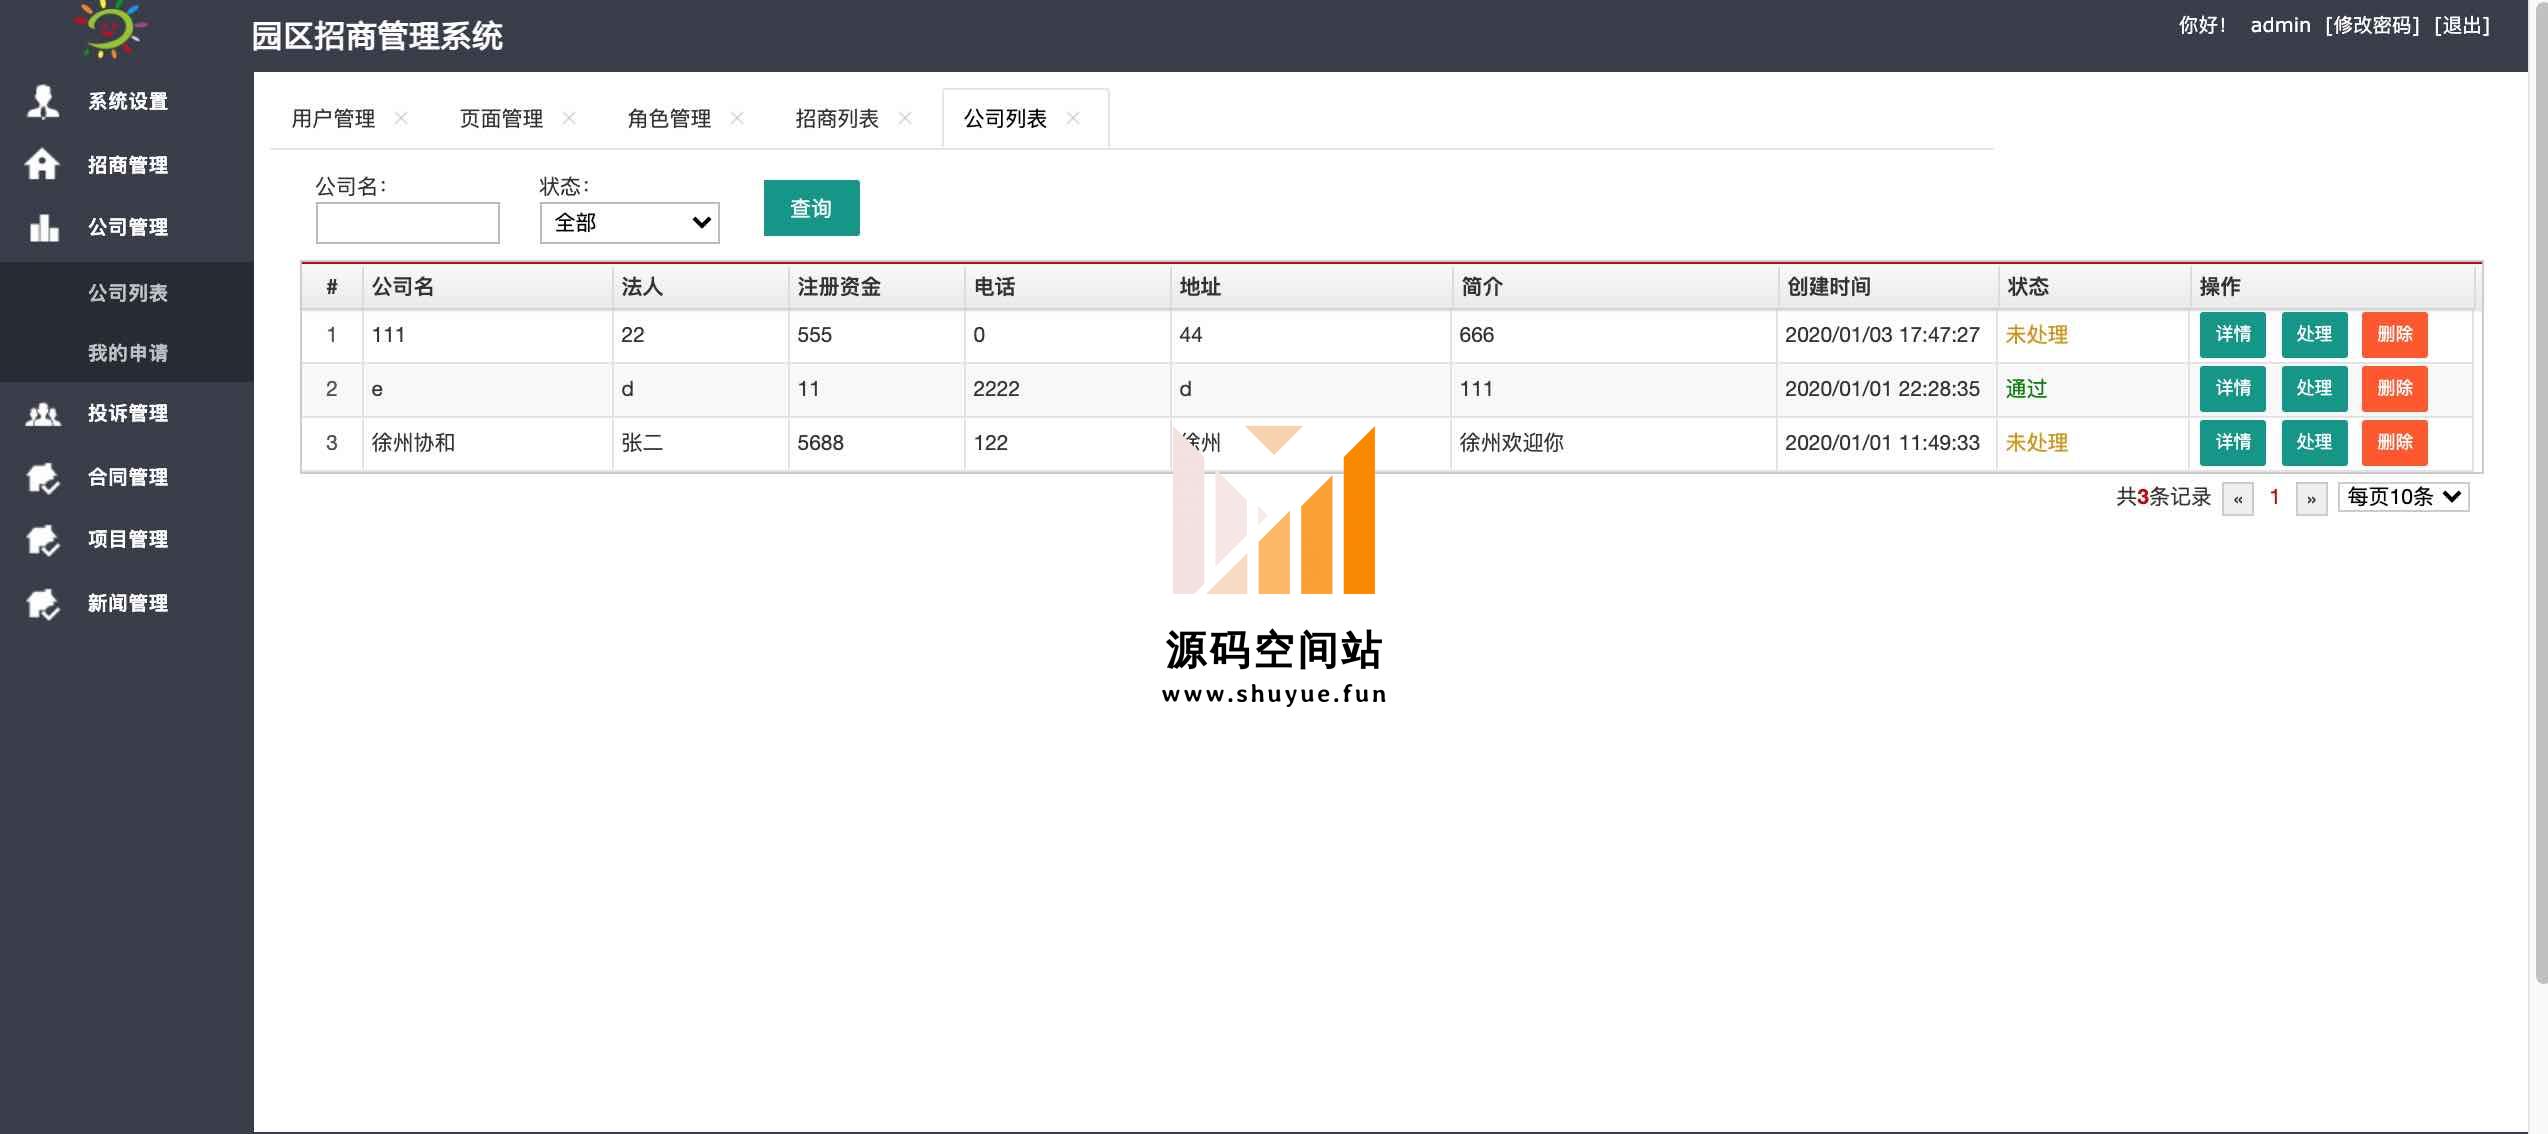Expand 招商管理 in the sidebar

click(127, 165)
